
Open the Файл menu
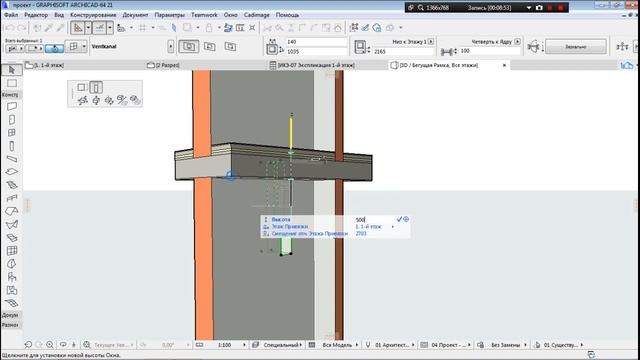pos(11,15)
